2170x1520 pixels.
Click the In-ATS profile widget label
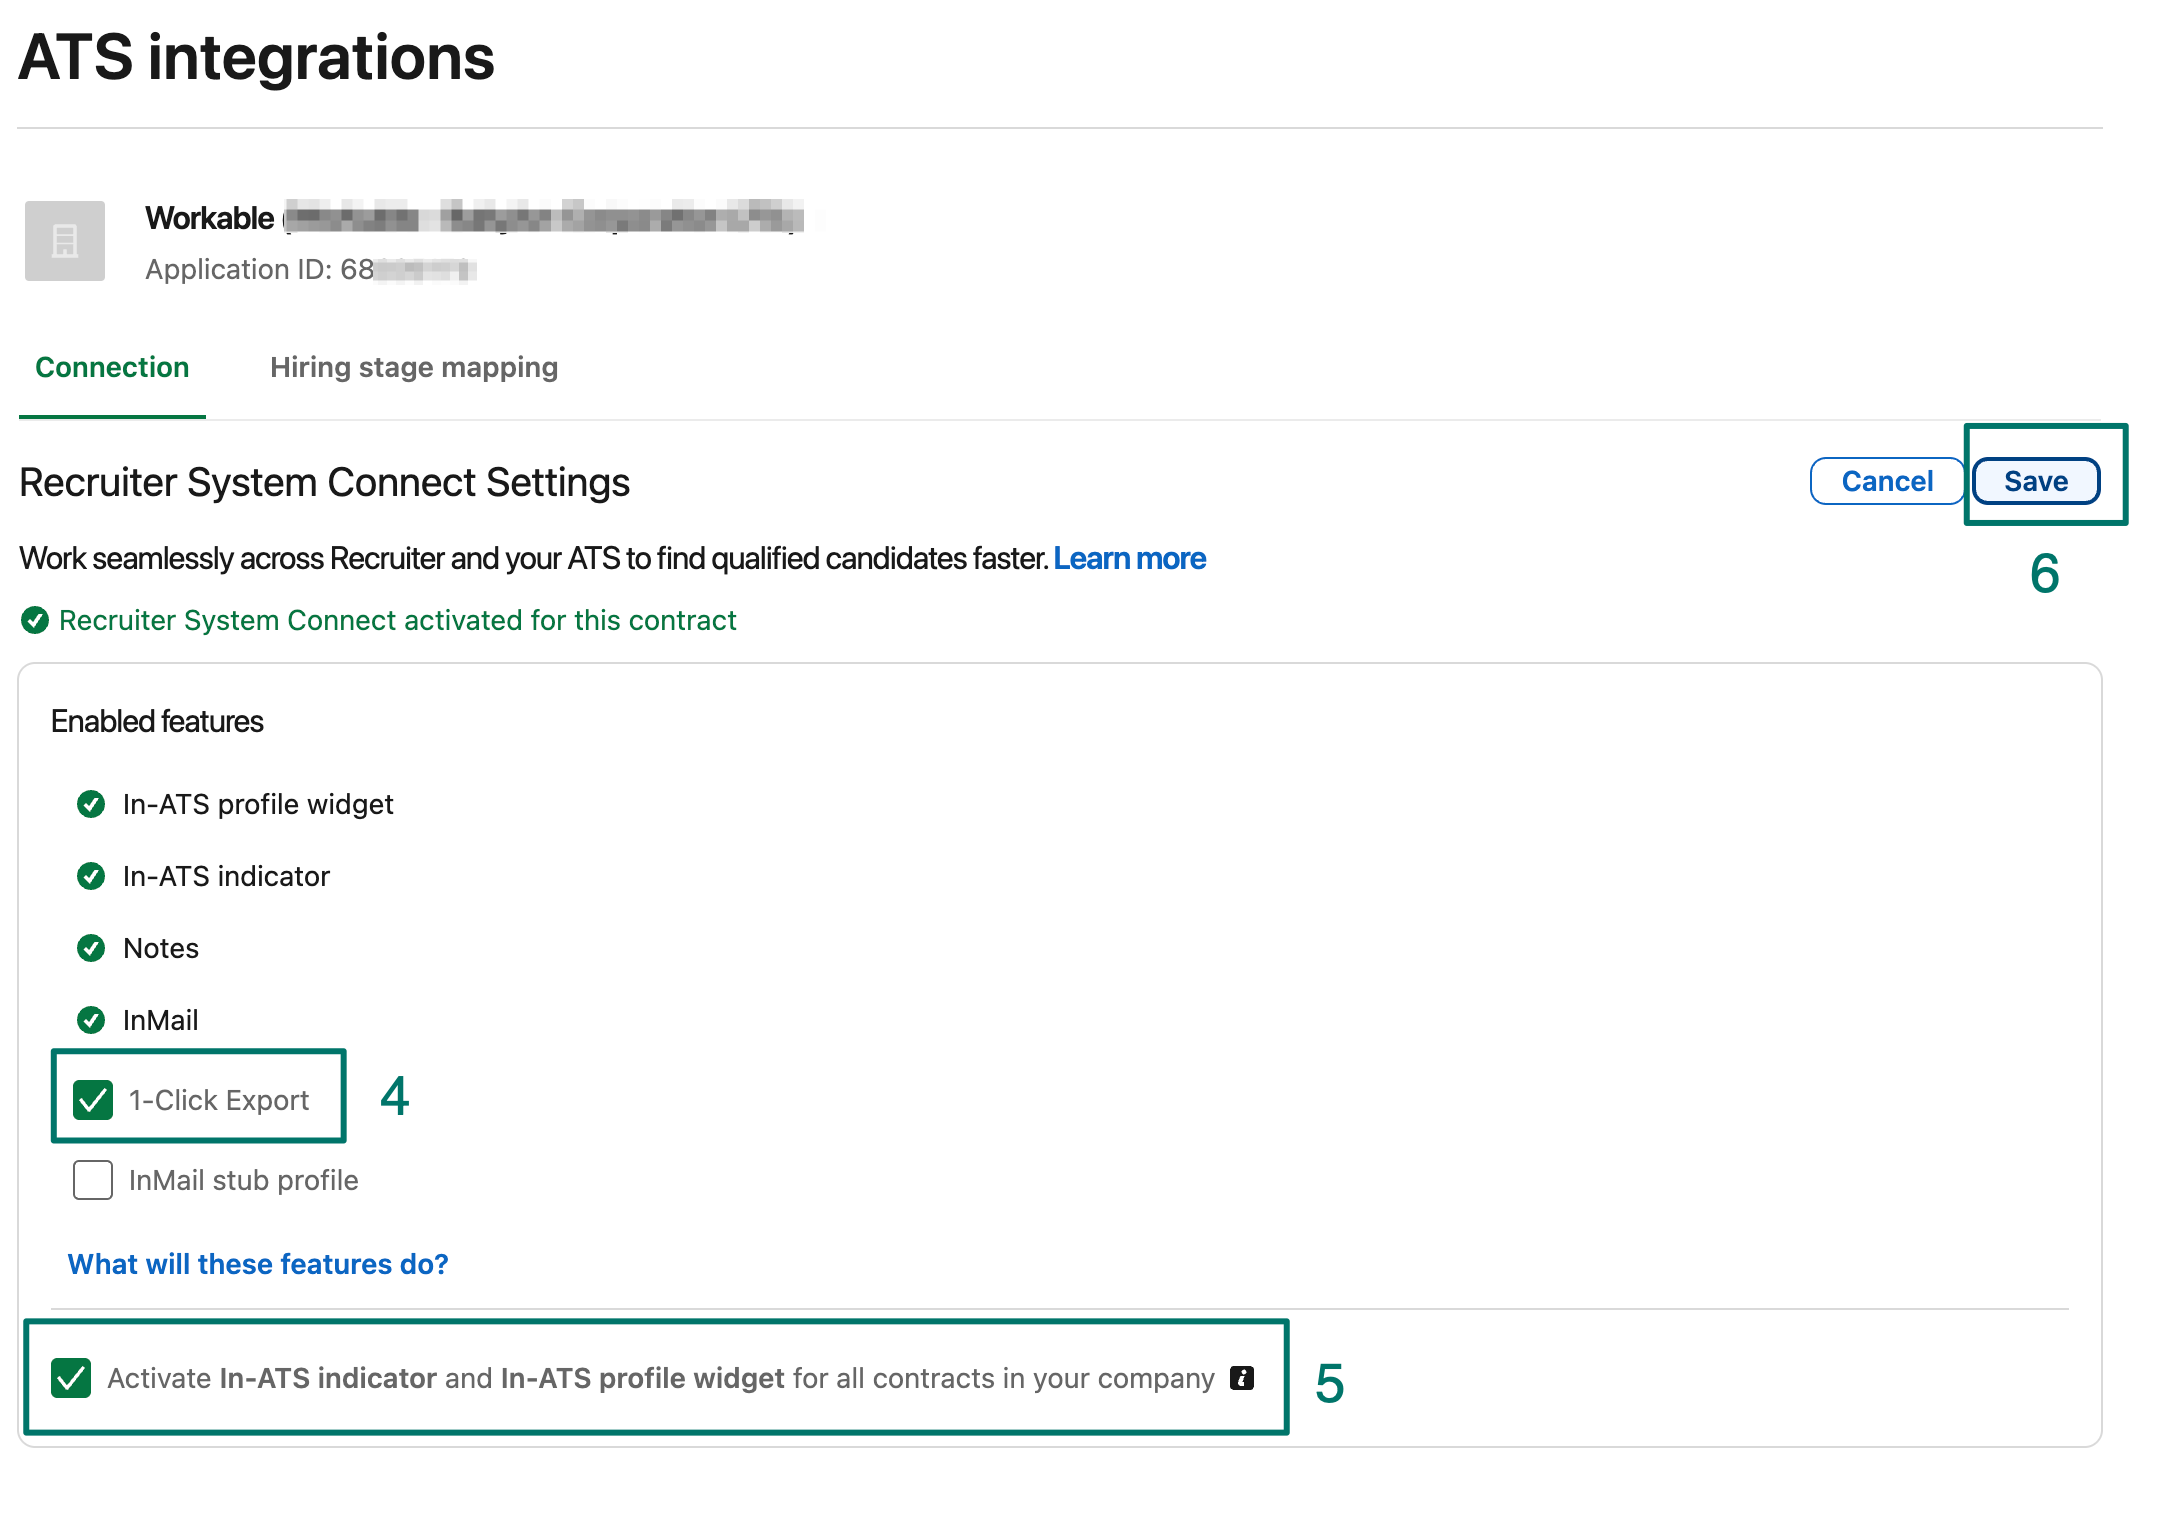tap(258, 804)
